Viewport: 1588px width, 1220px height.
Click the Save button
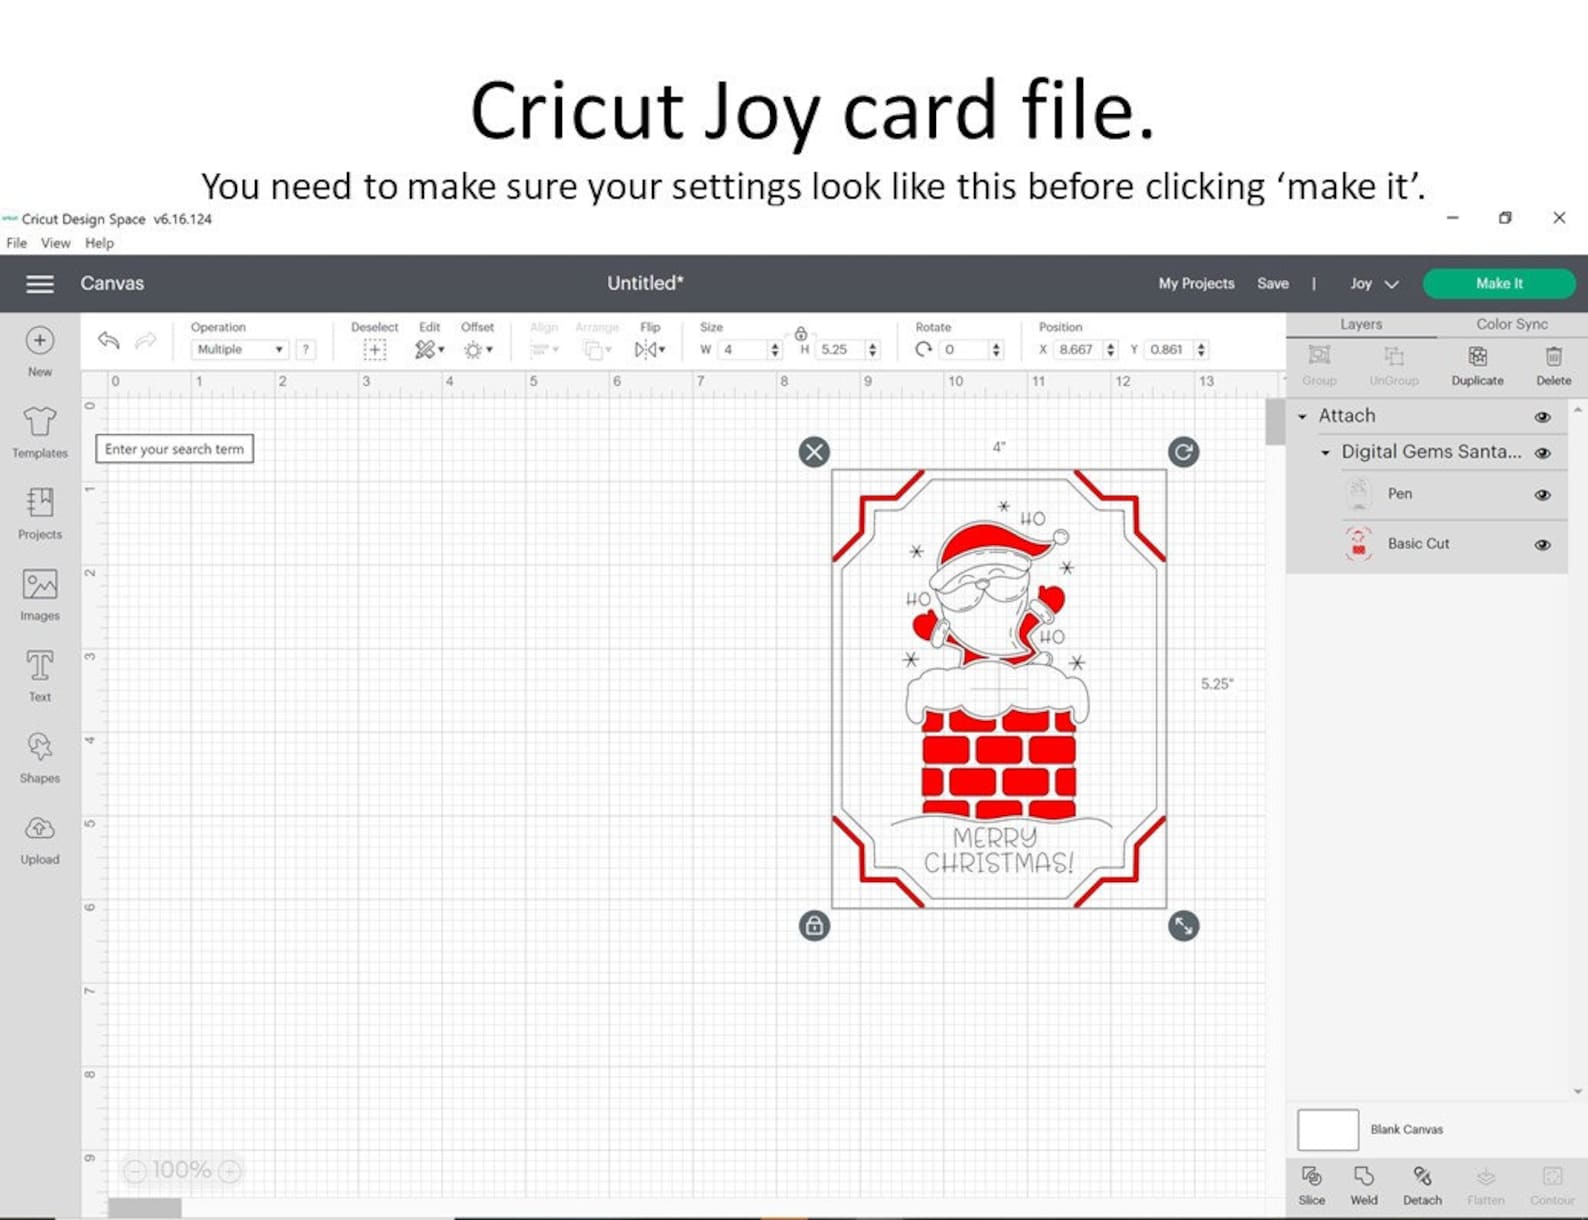1273,284
